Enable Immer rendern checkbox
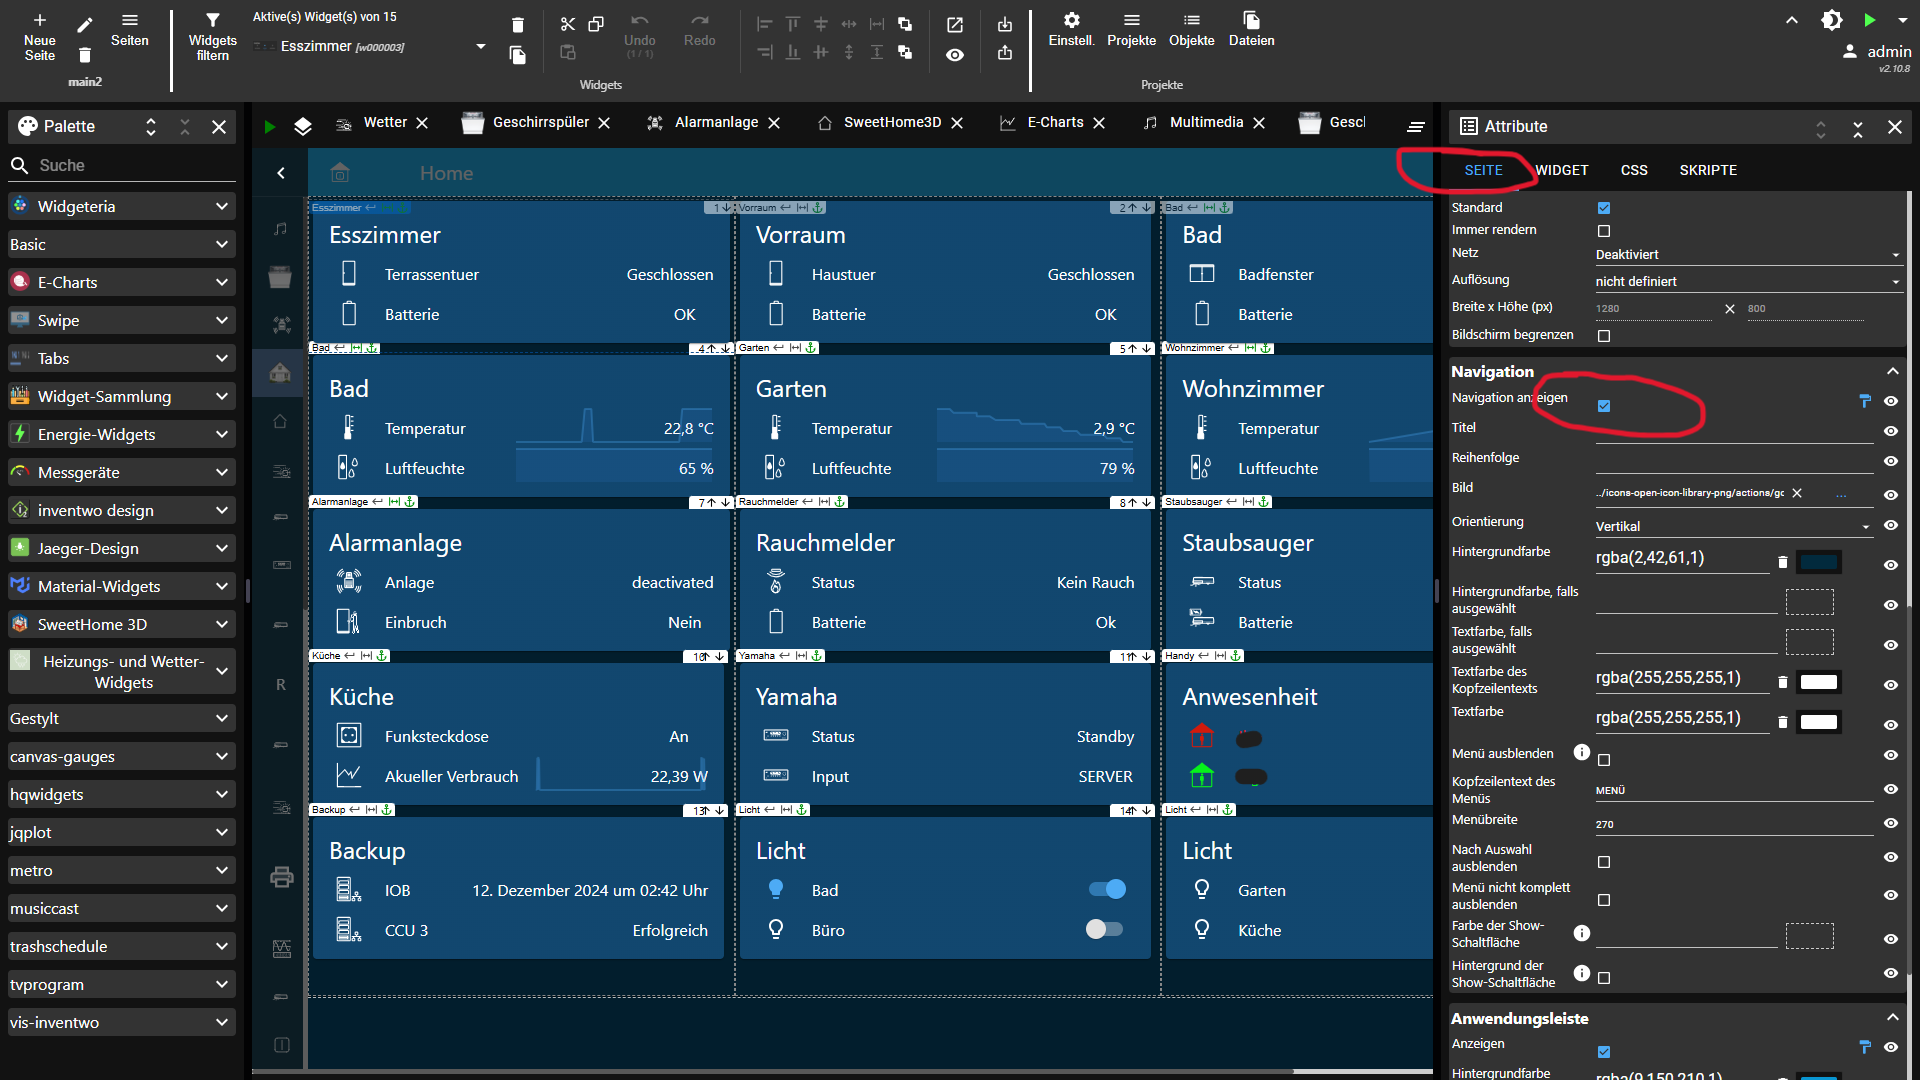Screen dimensions: 1920x1080 pos(1604,231)
